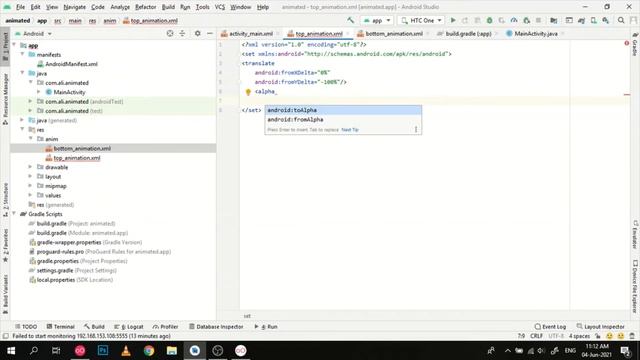
Task: Run the app with the green play button
Action: (x=453, y=20)
